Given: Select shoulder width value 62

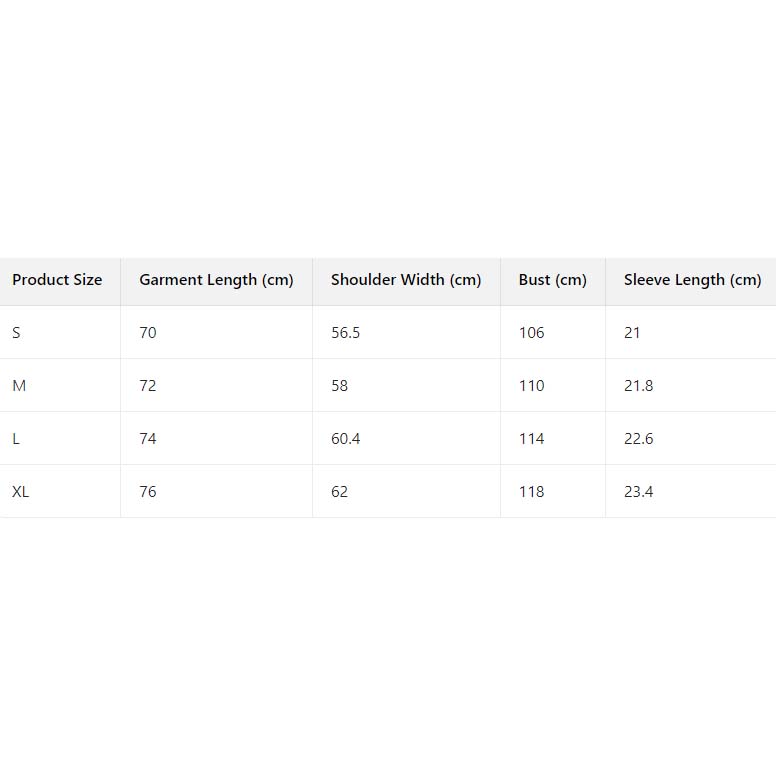Looking at the screenshot, I should pos(339,492).
